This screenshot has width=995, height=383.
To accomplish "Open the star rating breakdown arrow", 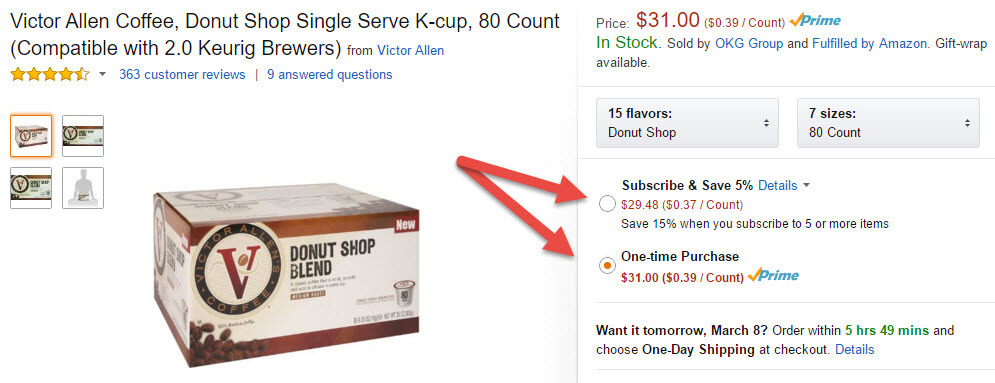I will [103, 75].
